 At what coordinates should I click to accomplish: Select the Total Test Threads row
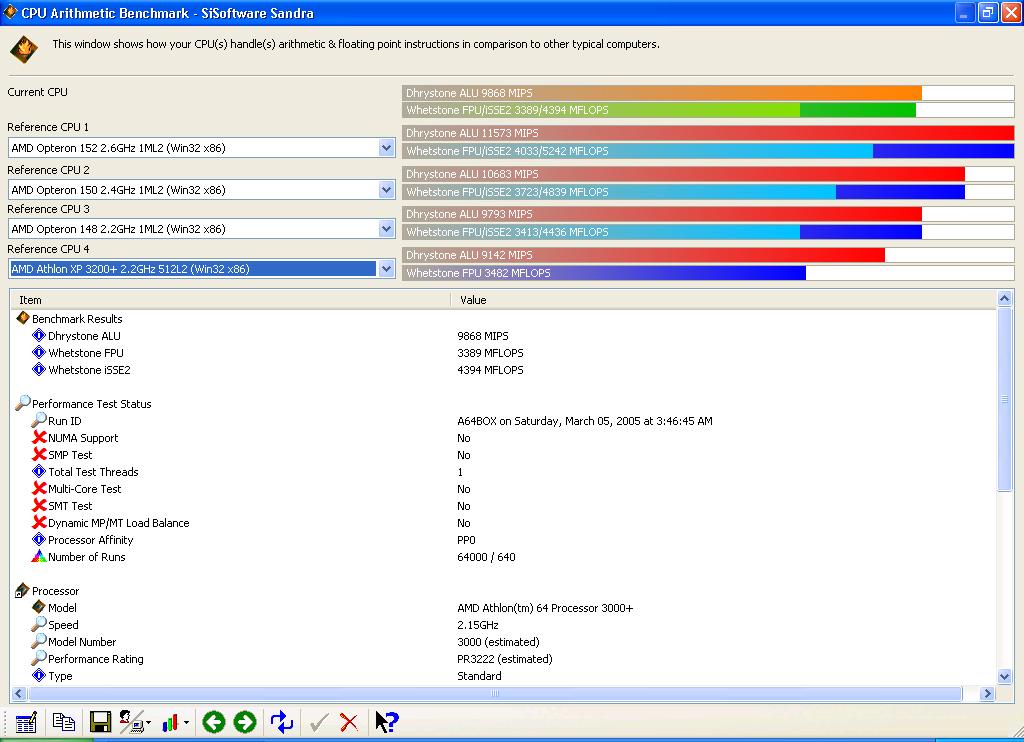(x=503, y=472)
